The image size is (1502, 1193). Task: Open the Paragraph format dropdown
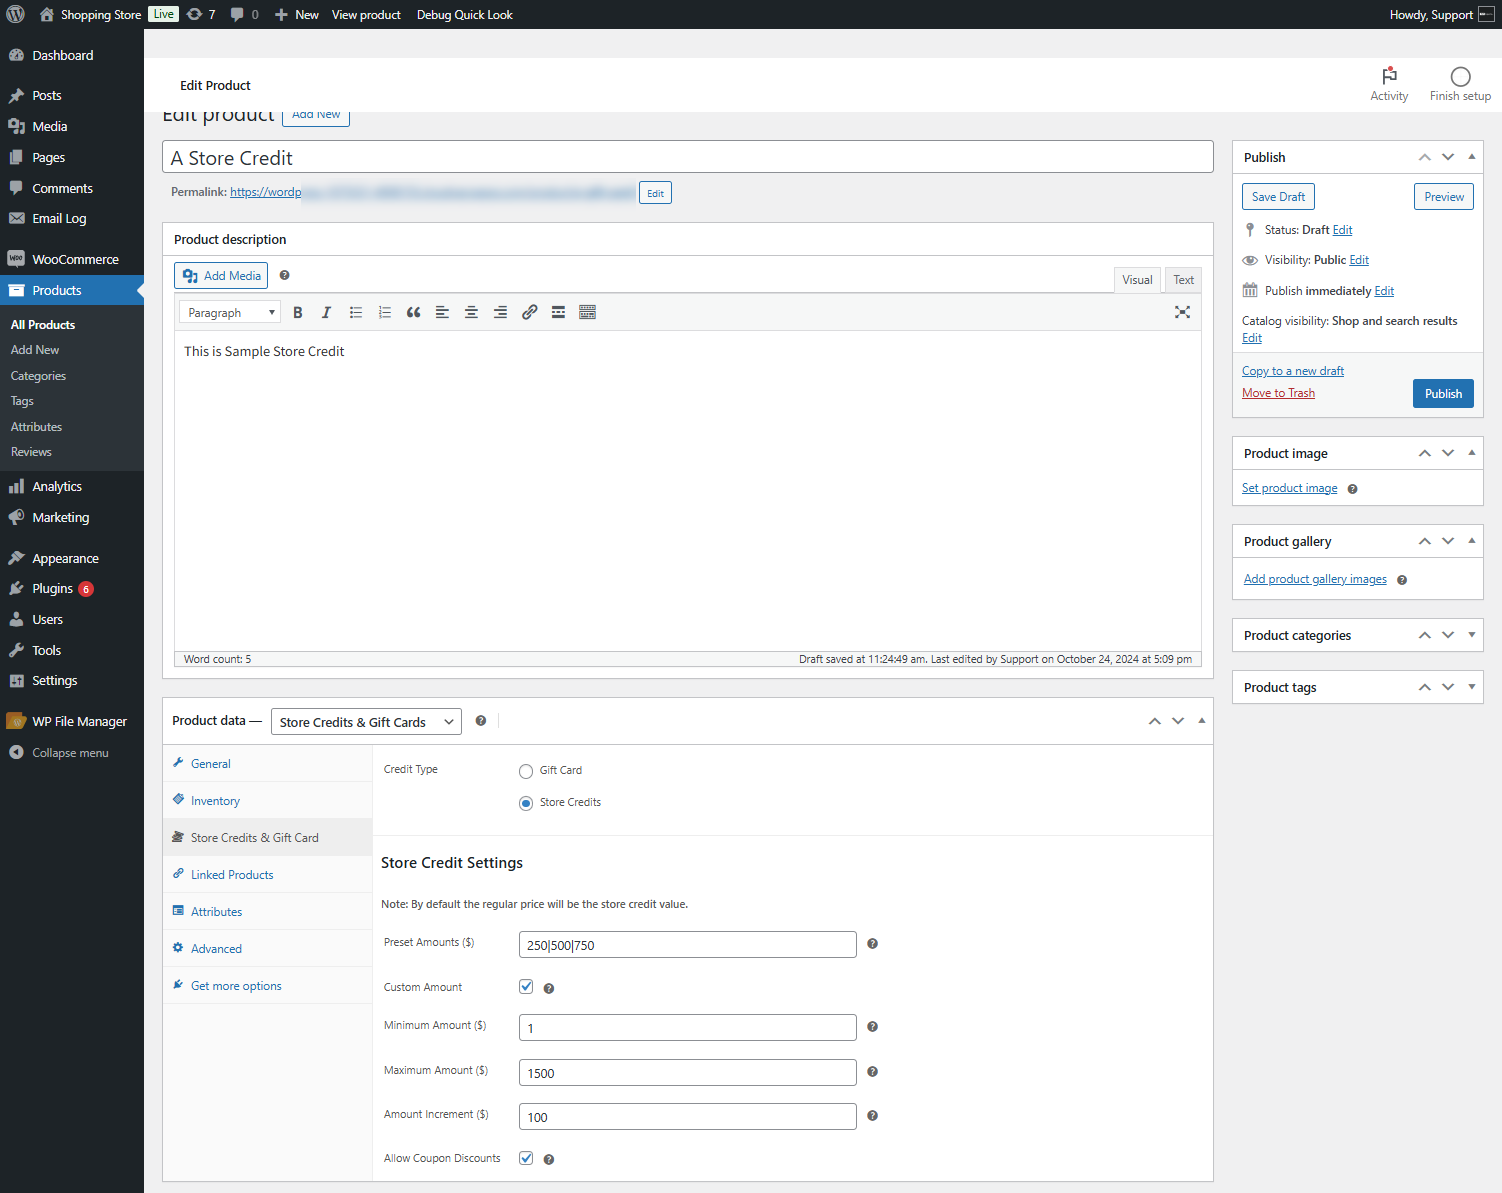[230, 312]
